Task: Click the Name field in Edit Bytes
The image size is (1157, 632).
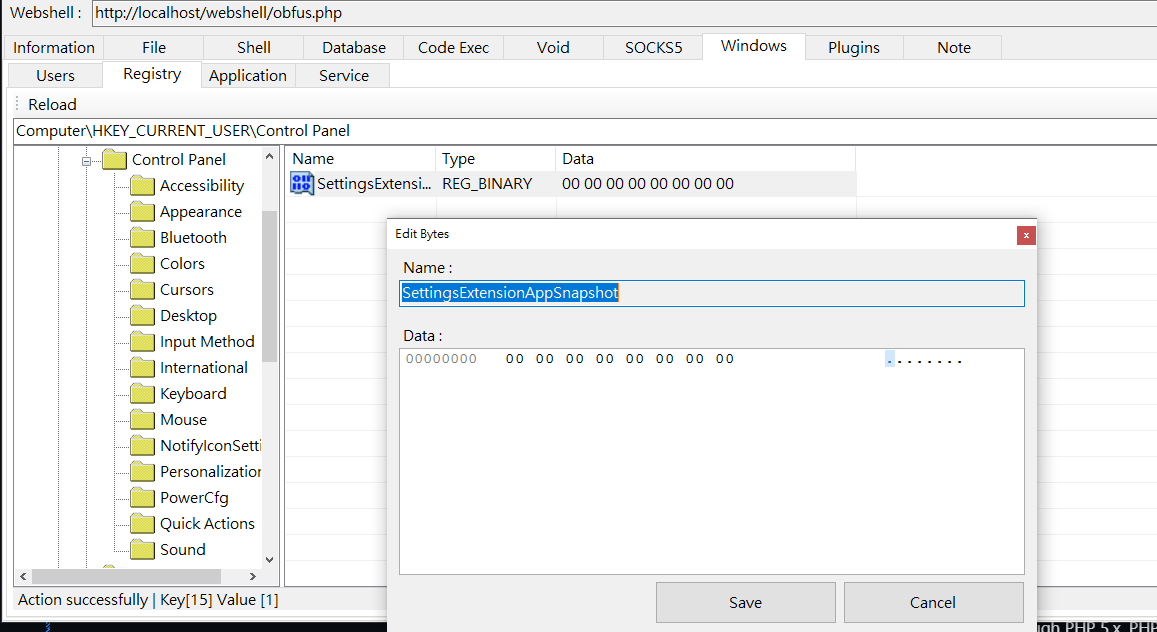Action: 712,293
